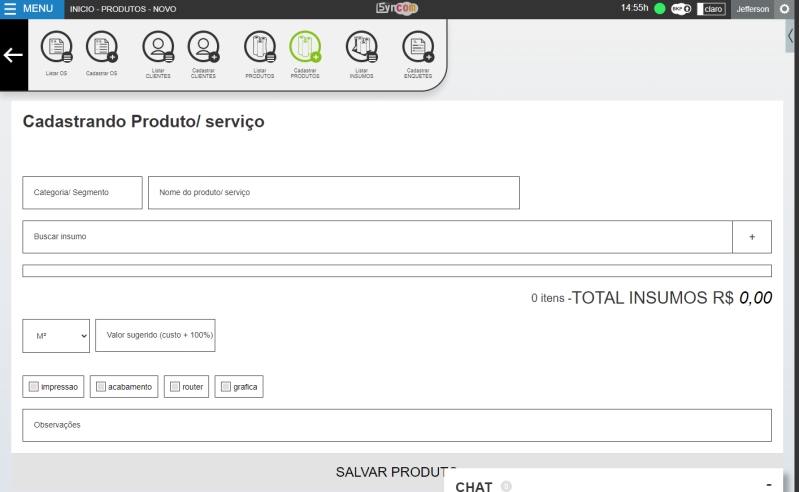The width and height of the screenshot is (799, 492).
Task: Check the impressao checkbox
Action: pyautogui.click(x=35, y=386)
